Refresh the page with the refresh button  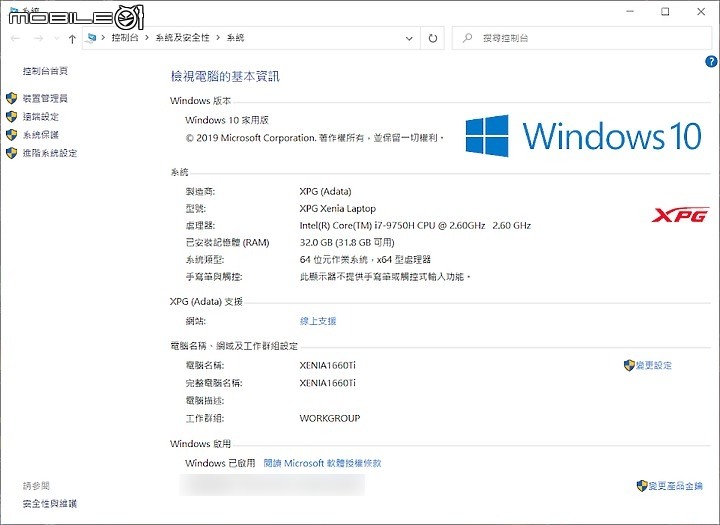pyautogui.click(x=433, y=38)
